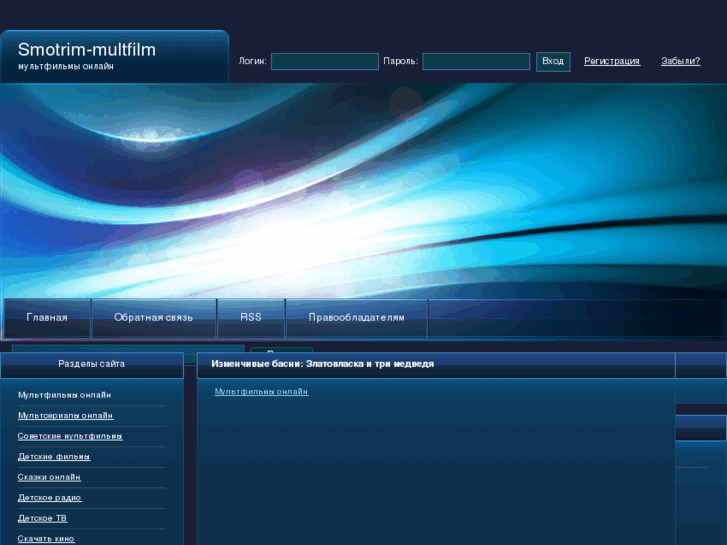Open Мультсериалы онлайн section
Screen dimensions: 727x545
(x=65, y=416)
